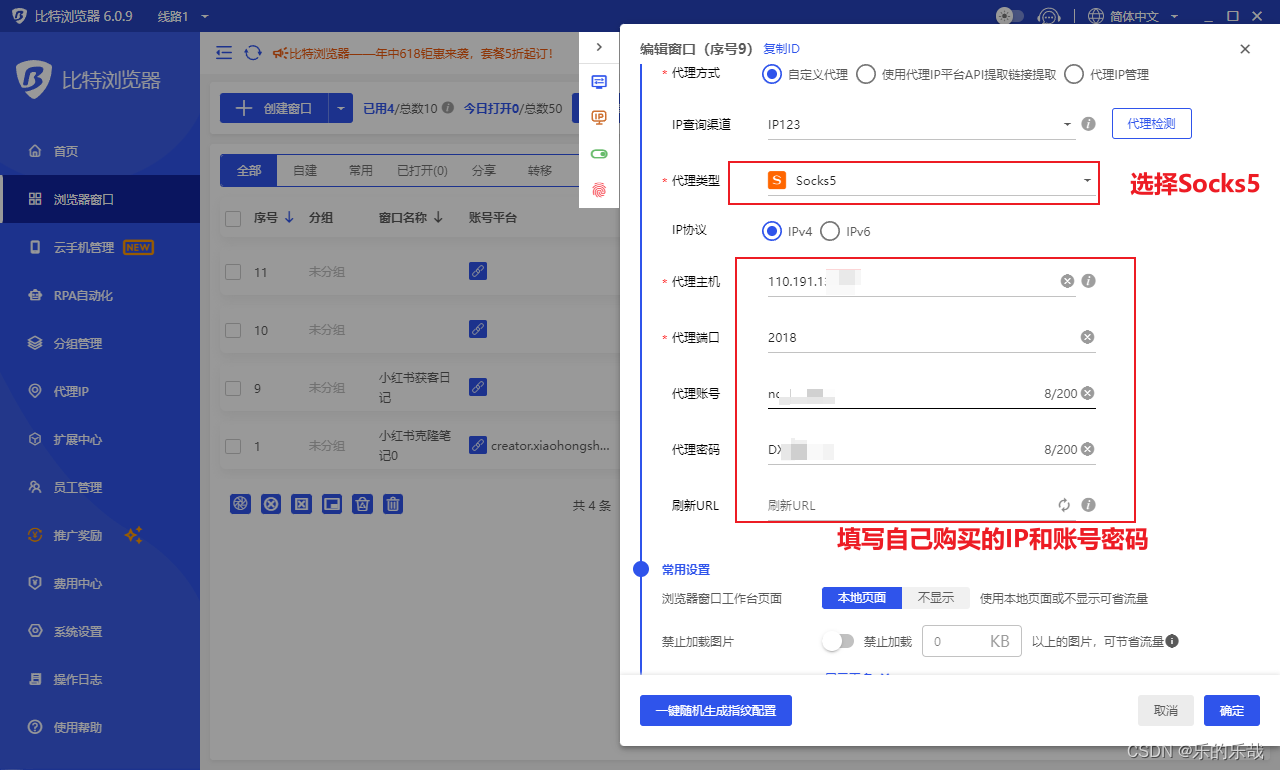
Task: Click the refresh icon in 刷新URL field
Action: click(1064, 505)
